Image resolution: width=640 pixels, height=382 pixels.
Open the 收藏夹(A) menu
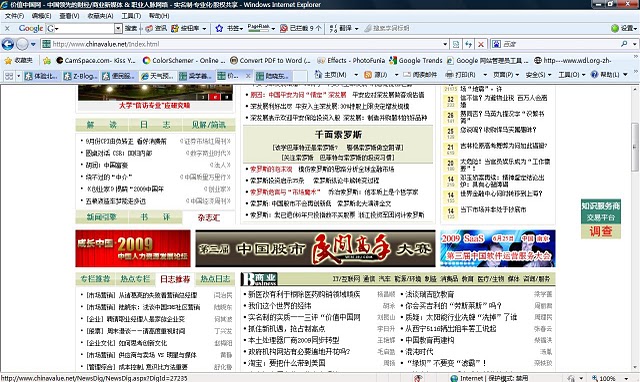(100, 16)
